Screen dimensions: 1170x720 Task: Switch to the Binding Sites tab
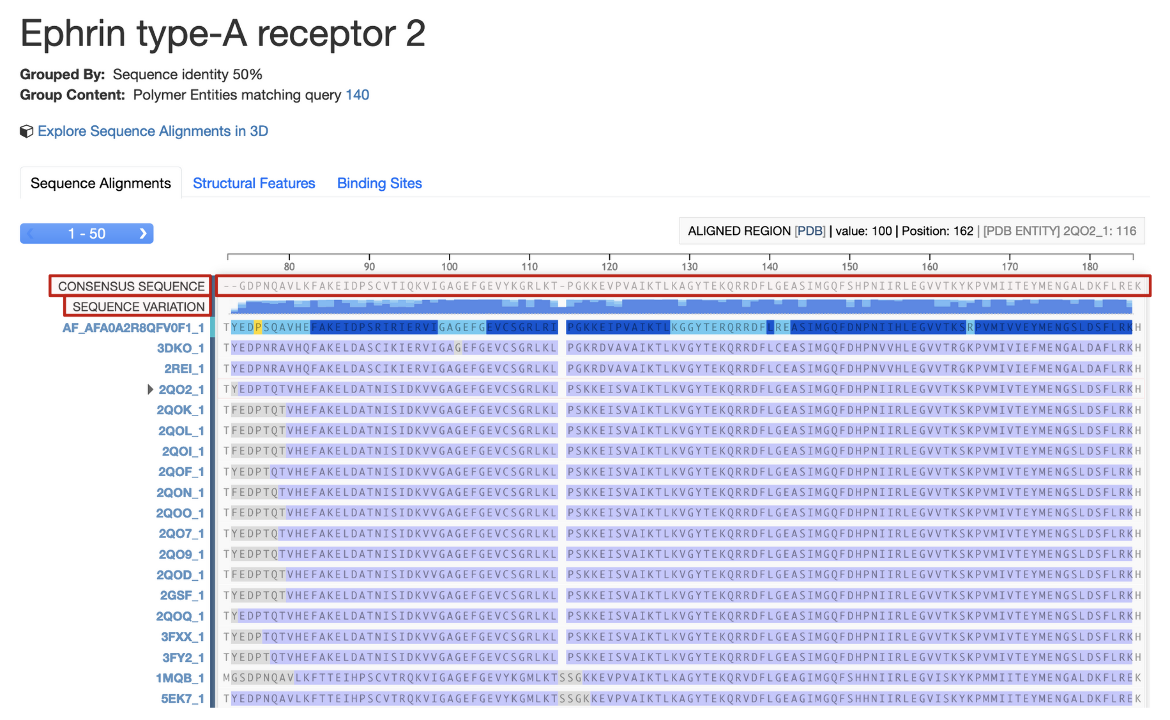click(379, 184)
